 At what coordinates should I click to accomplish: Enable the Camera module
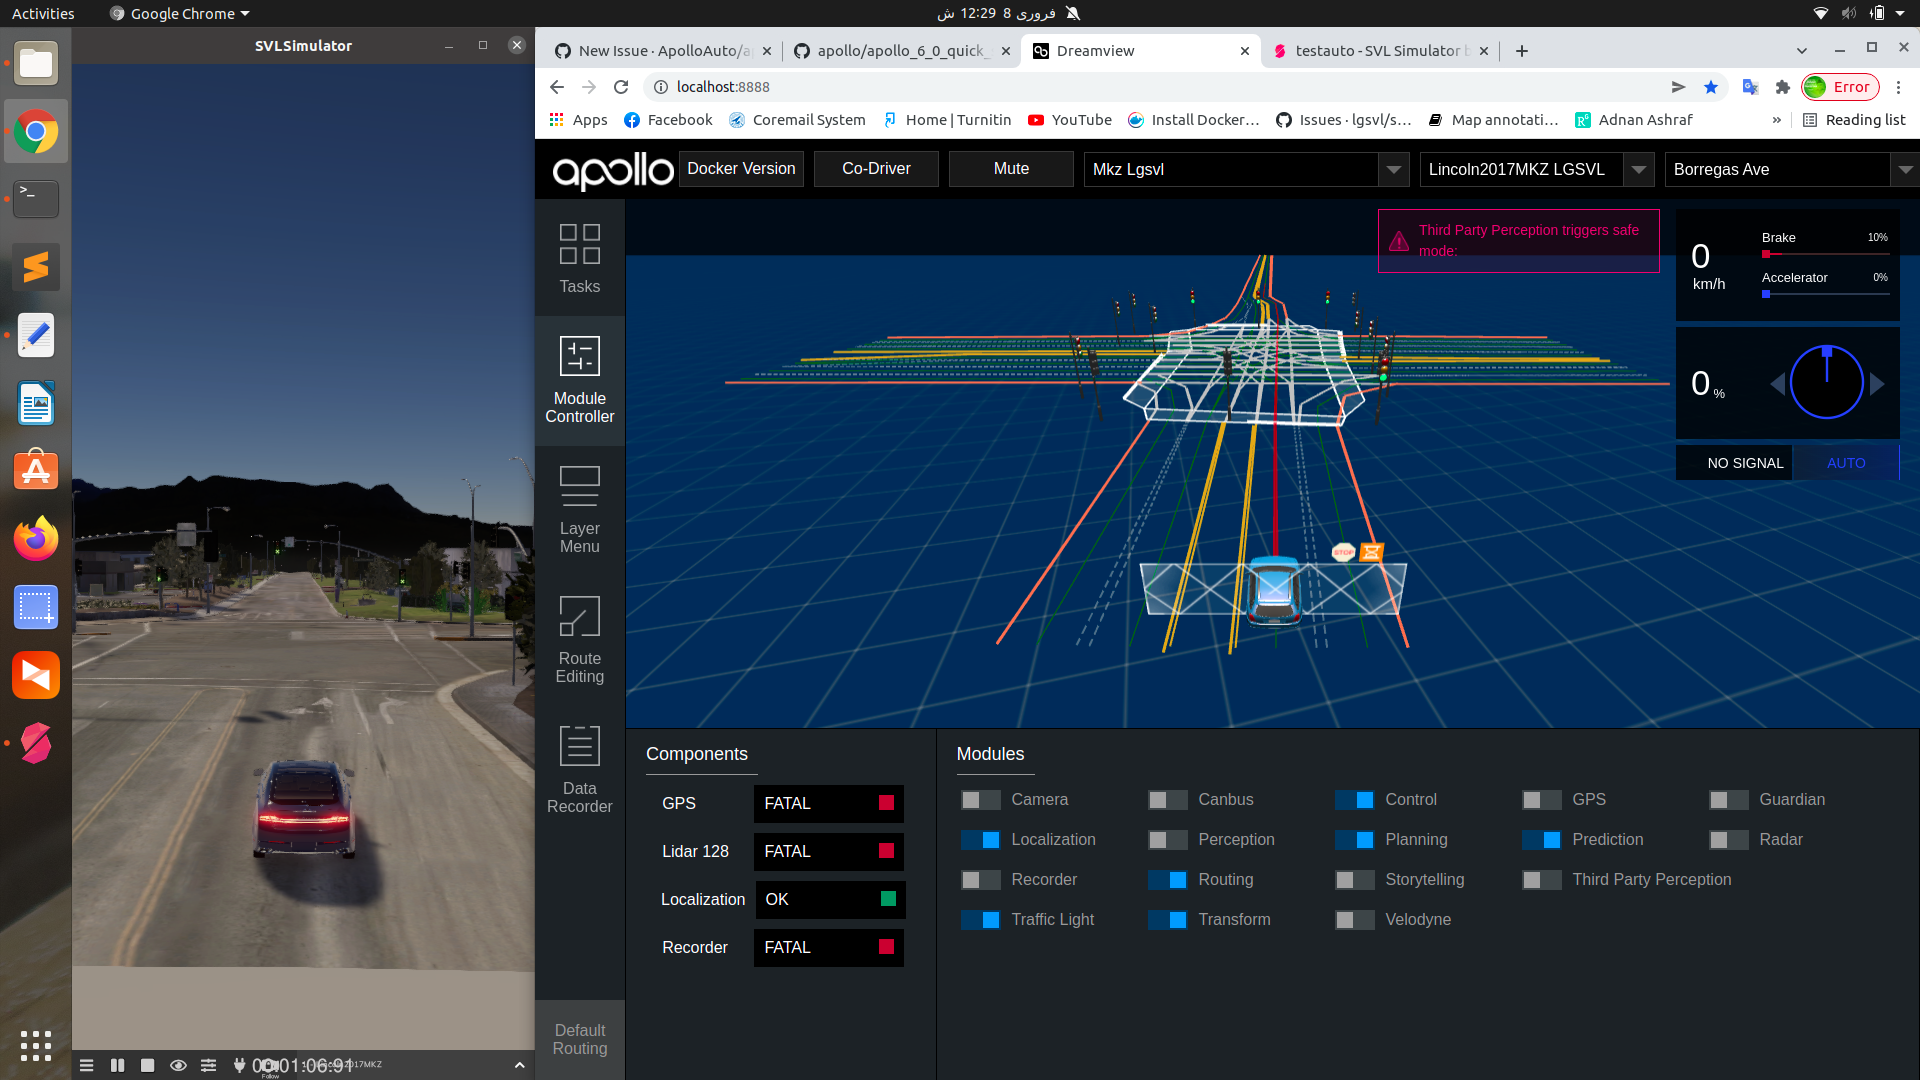[981, 799]
